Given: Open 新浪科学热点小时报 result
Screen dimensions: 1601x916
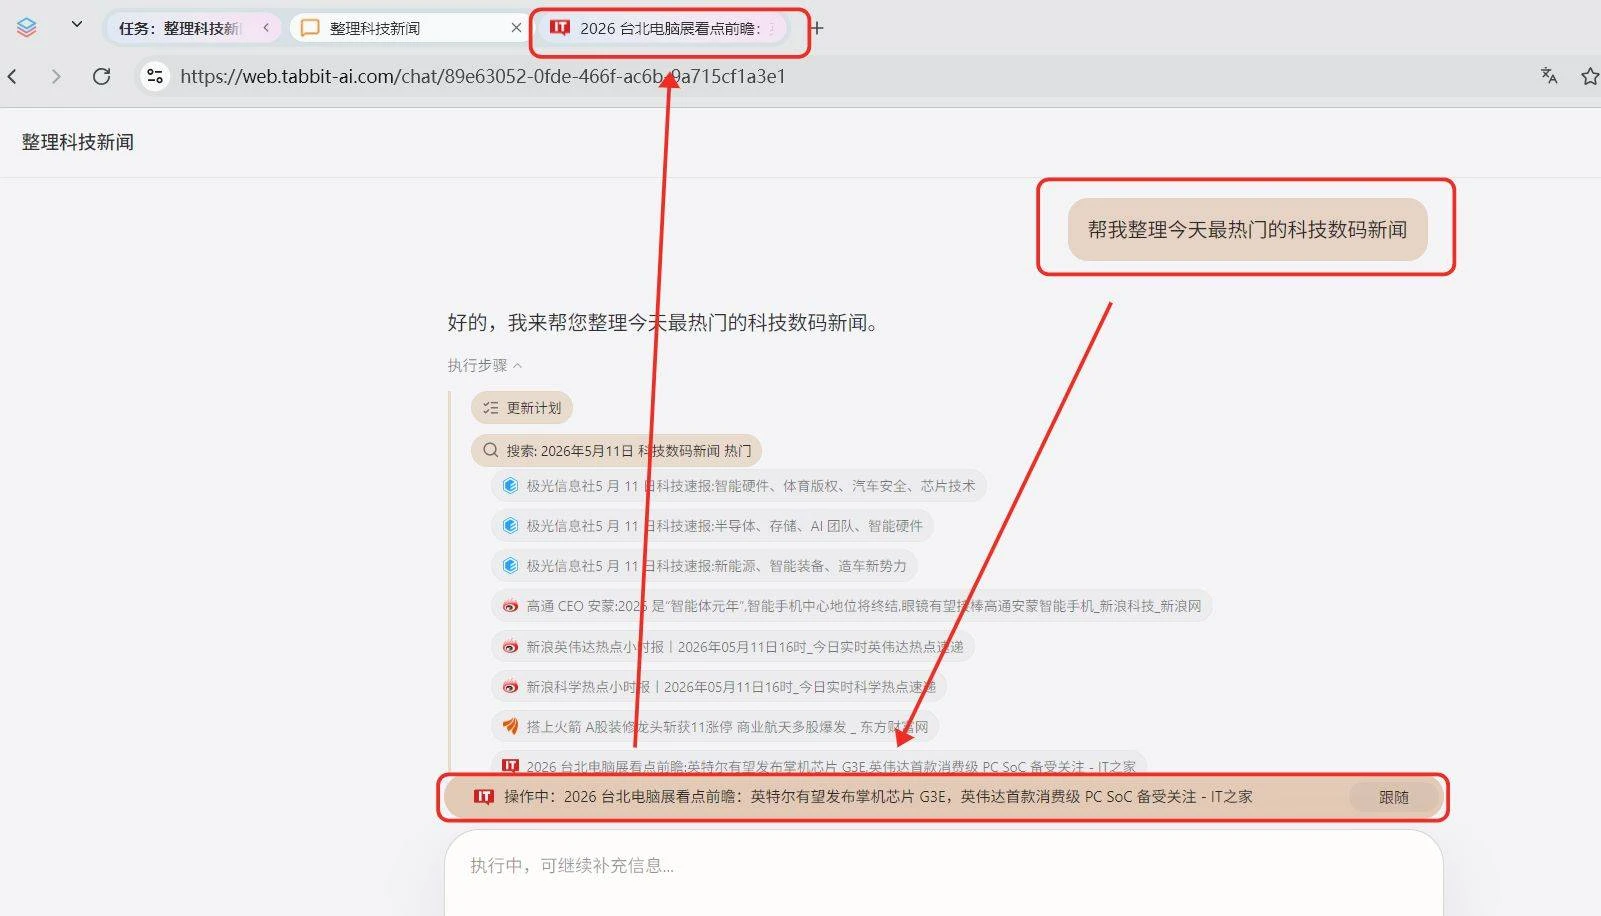Looking at the screenshot, I should [x=718, y=687].
